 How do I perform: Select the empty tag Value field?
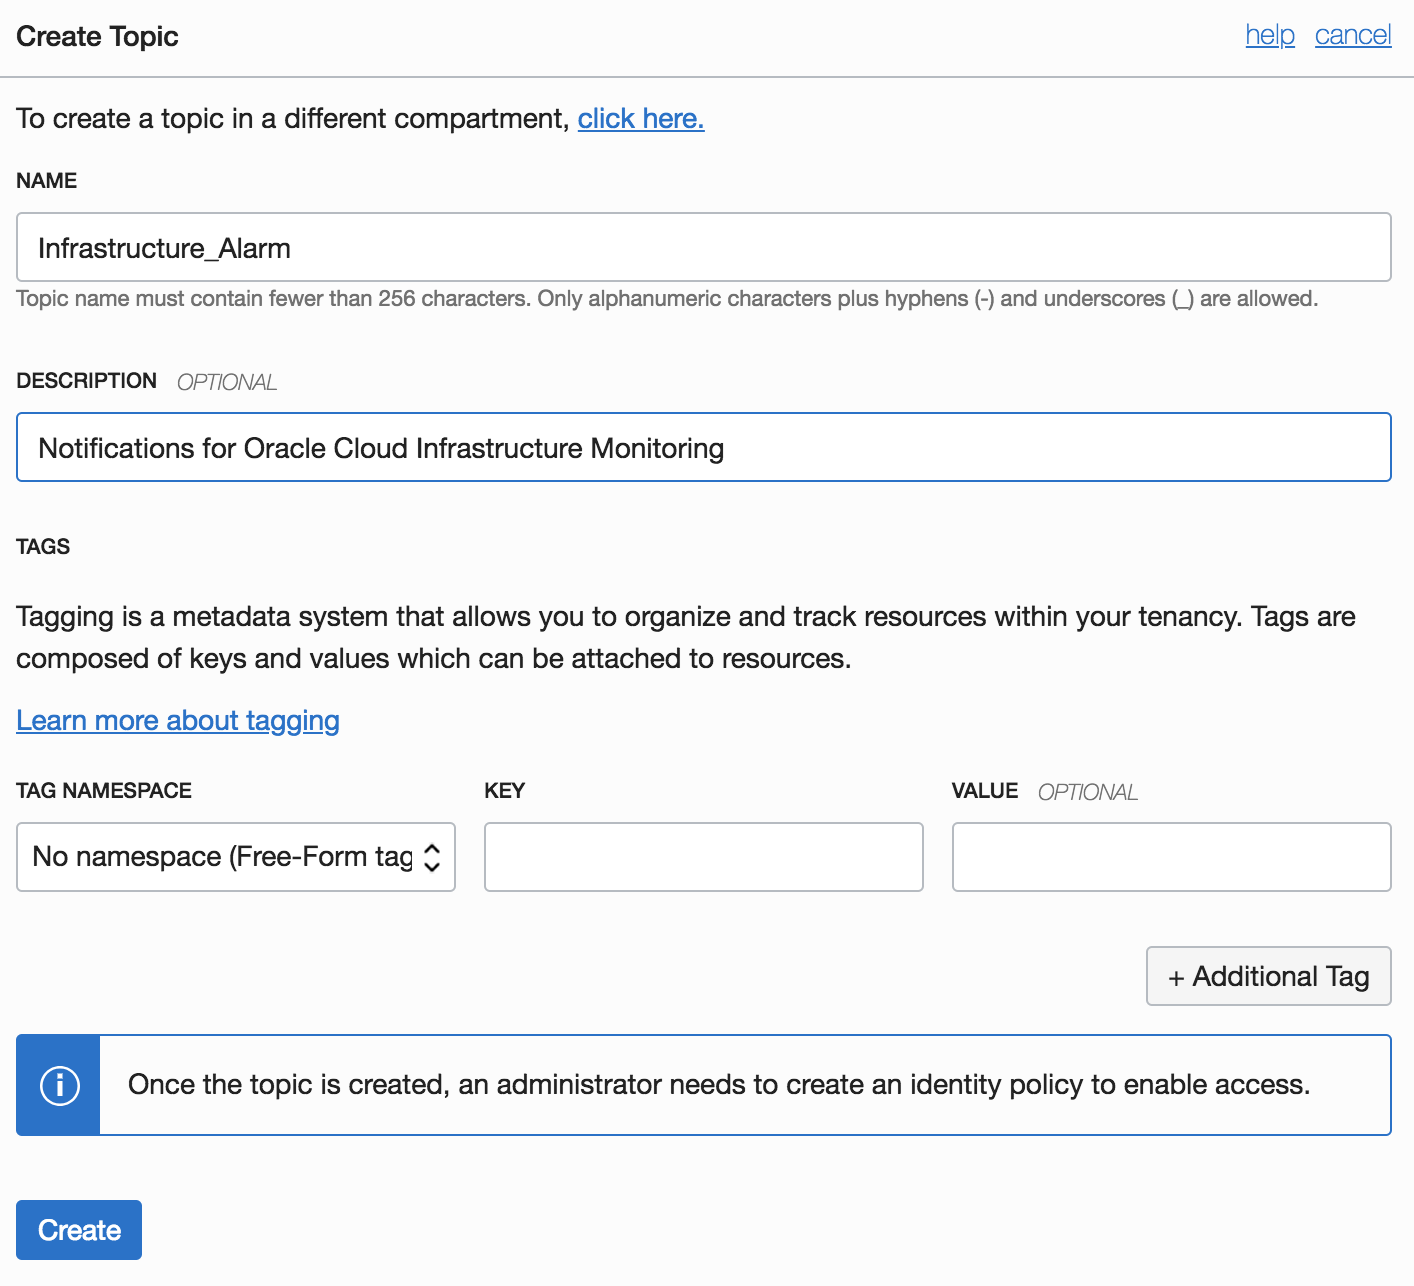1171,857
